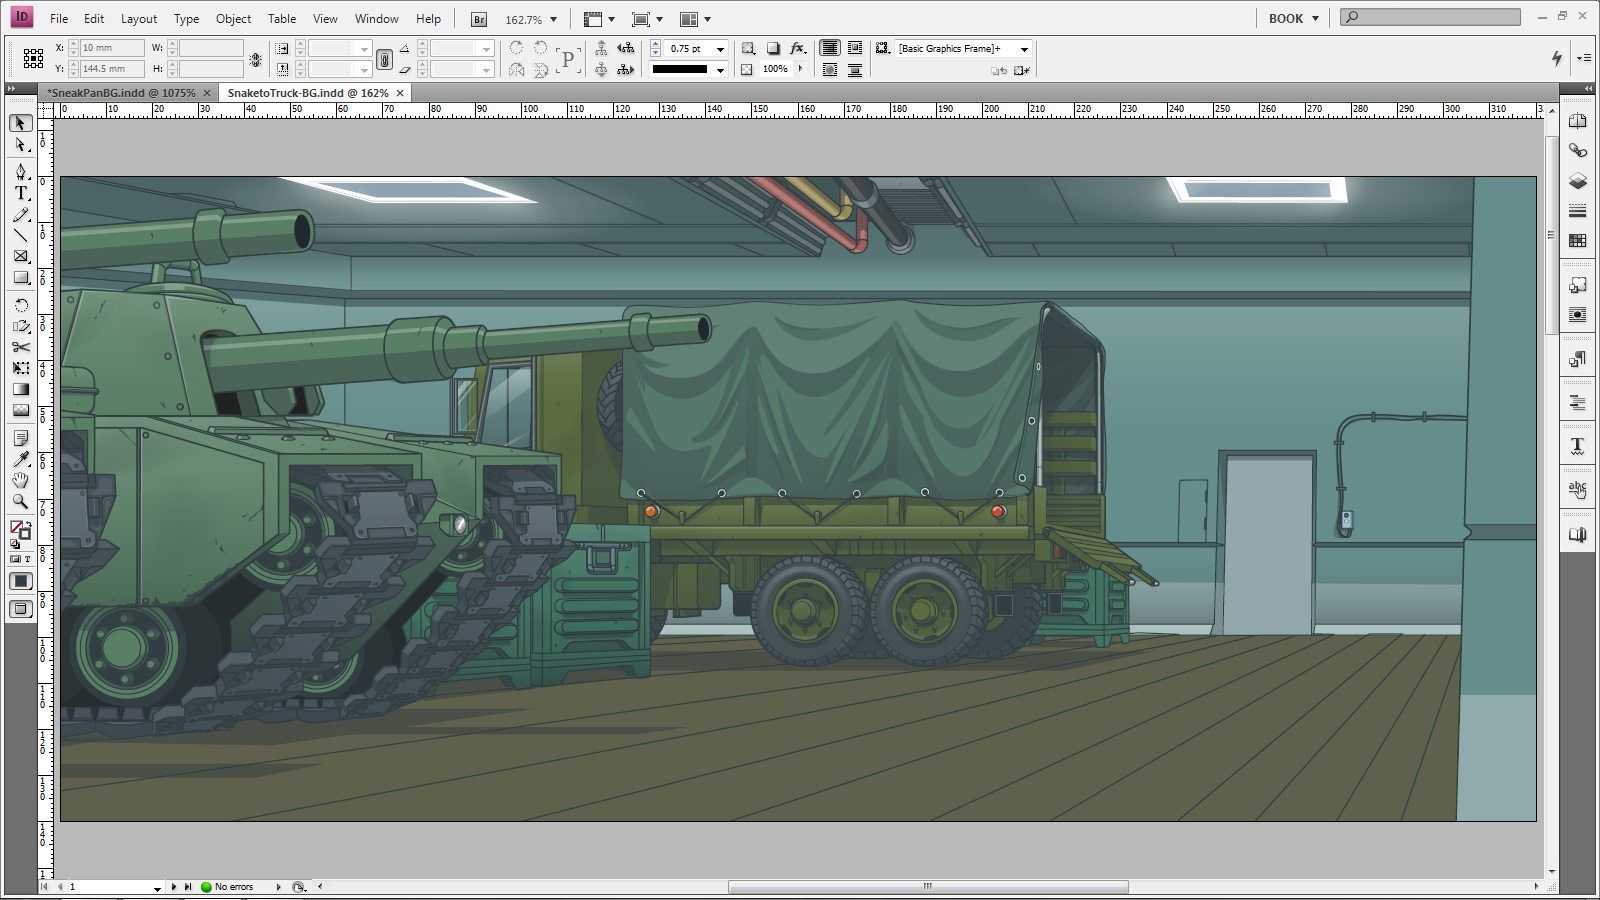Open the Links panel icon
The image size is (1600, 900).
click(x=1578, y=151)
